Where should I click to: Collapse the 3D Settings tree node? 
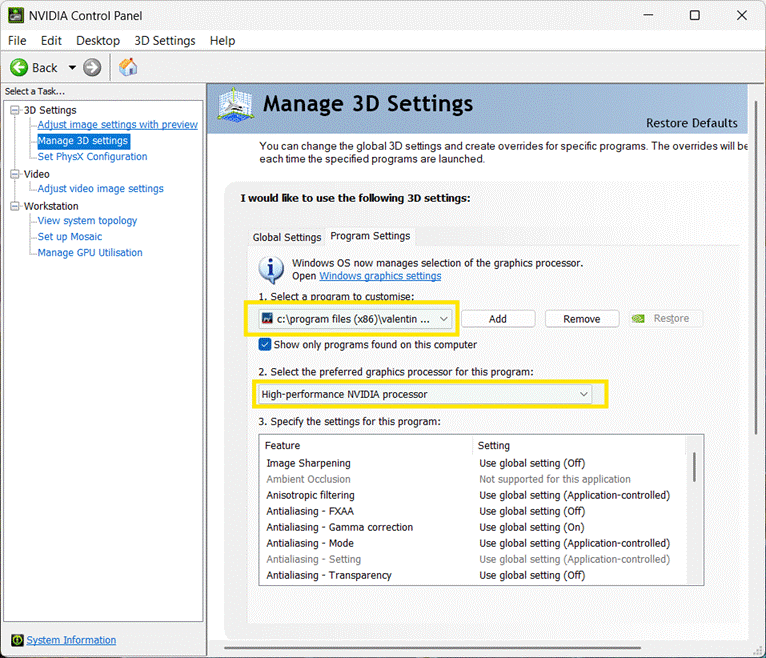pos(15,110)
